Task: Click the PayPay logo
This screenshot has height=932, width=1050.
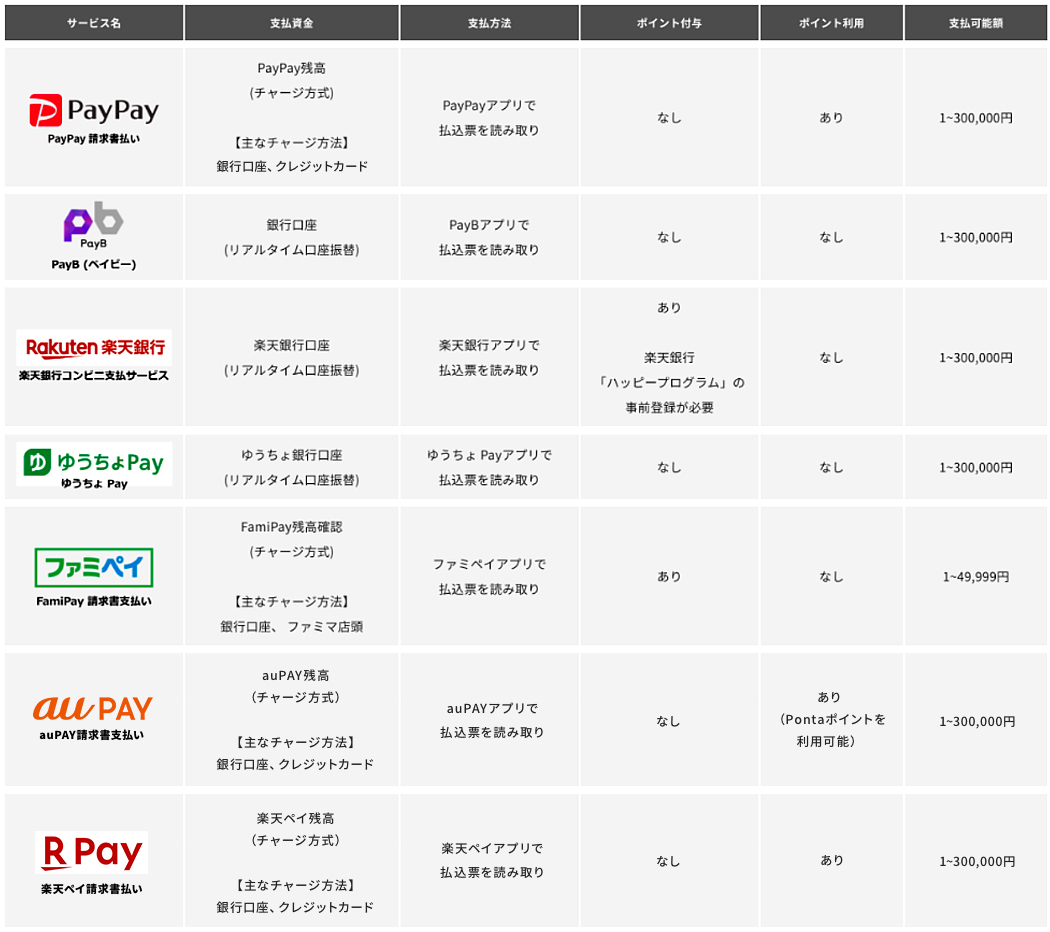Action: (94, 110)
